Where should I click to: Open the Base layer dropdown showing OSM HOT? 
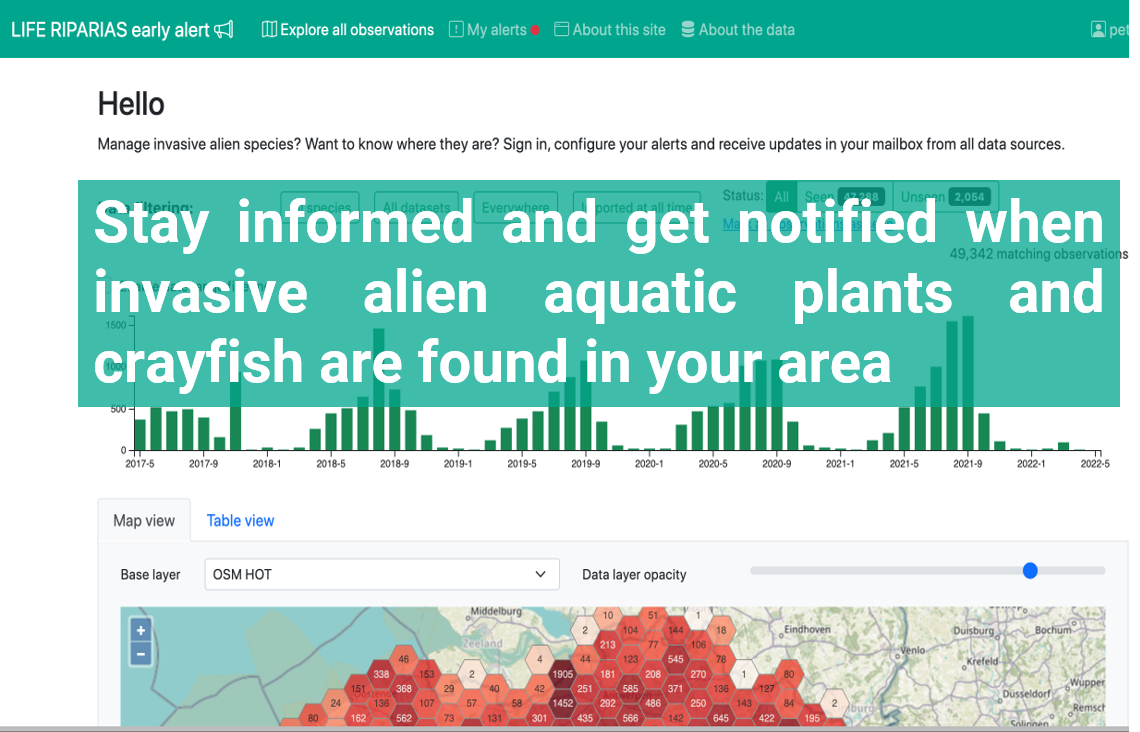(x=382, y=574)
